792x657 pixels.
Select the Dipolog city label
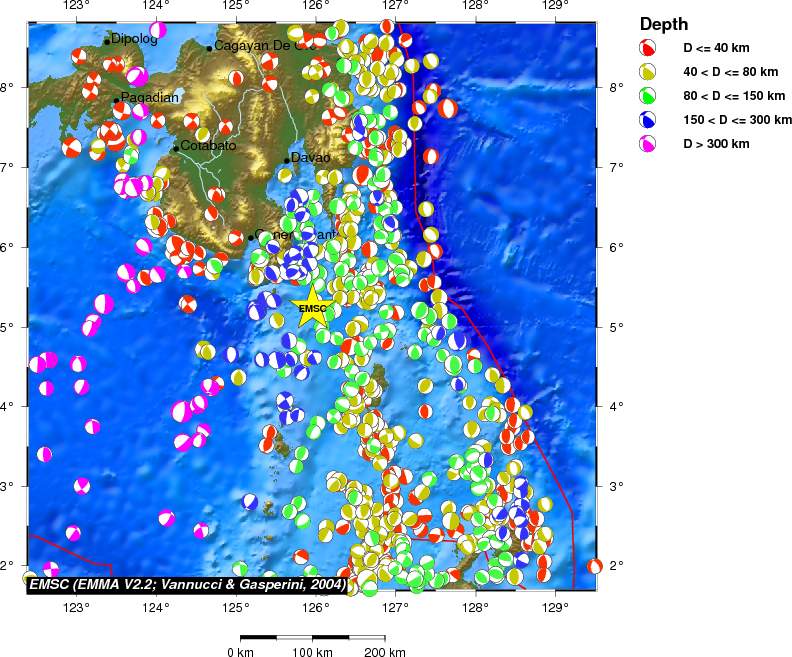pyautogui.click(x=134, y=39)
